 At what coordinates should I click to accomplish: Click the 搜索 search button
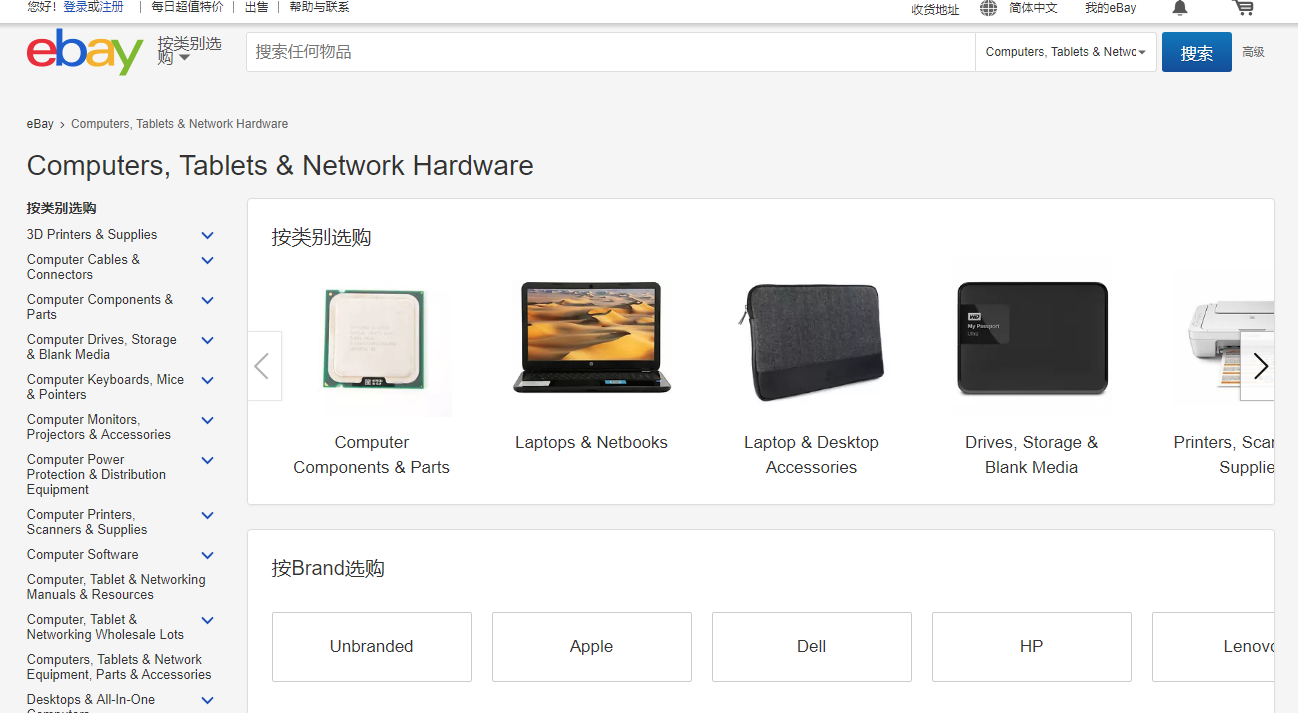point(1197,53)
